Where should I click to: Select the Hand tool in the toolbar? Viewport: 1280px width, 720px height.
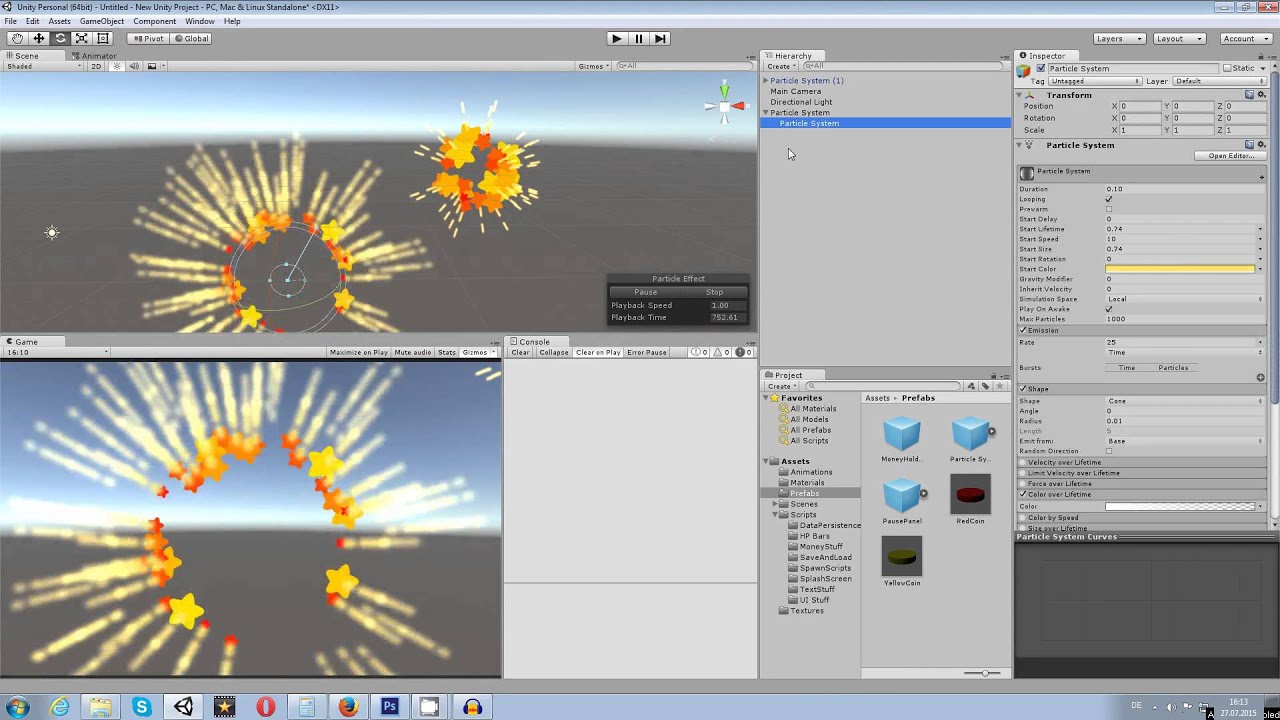pyautogui.click(x=17, y=38)
